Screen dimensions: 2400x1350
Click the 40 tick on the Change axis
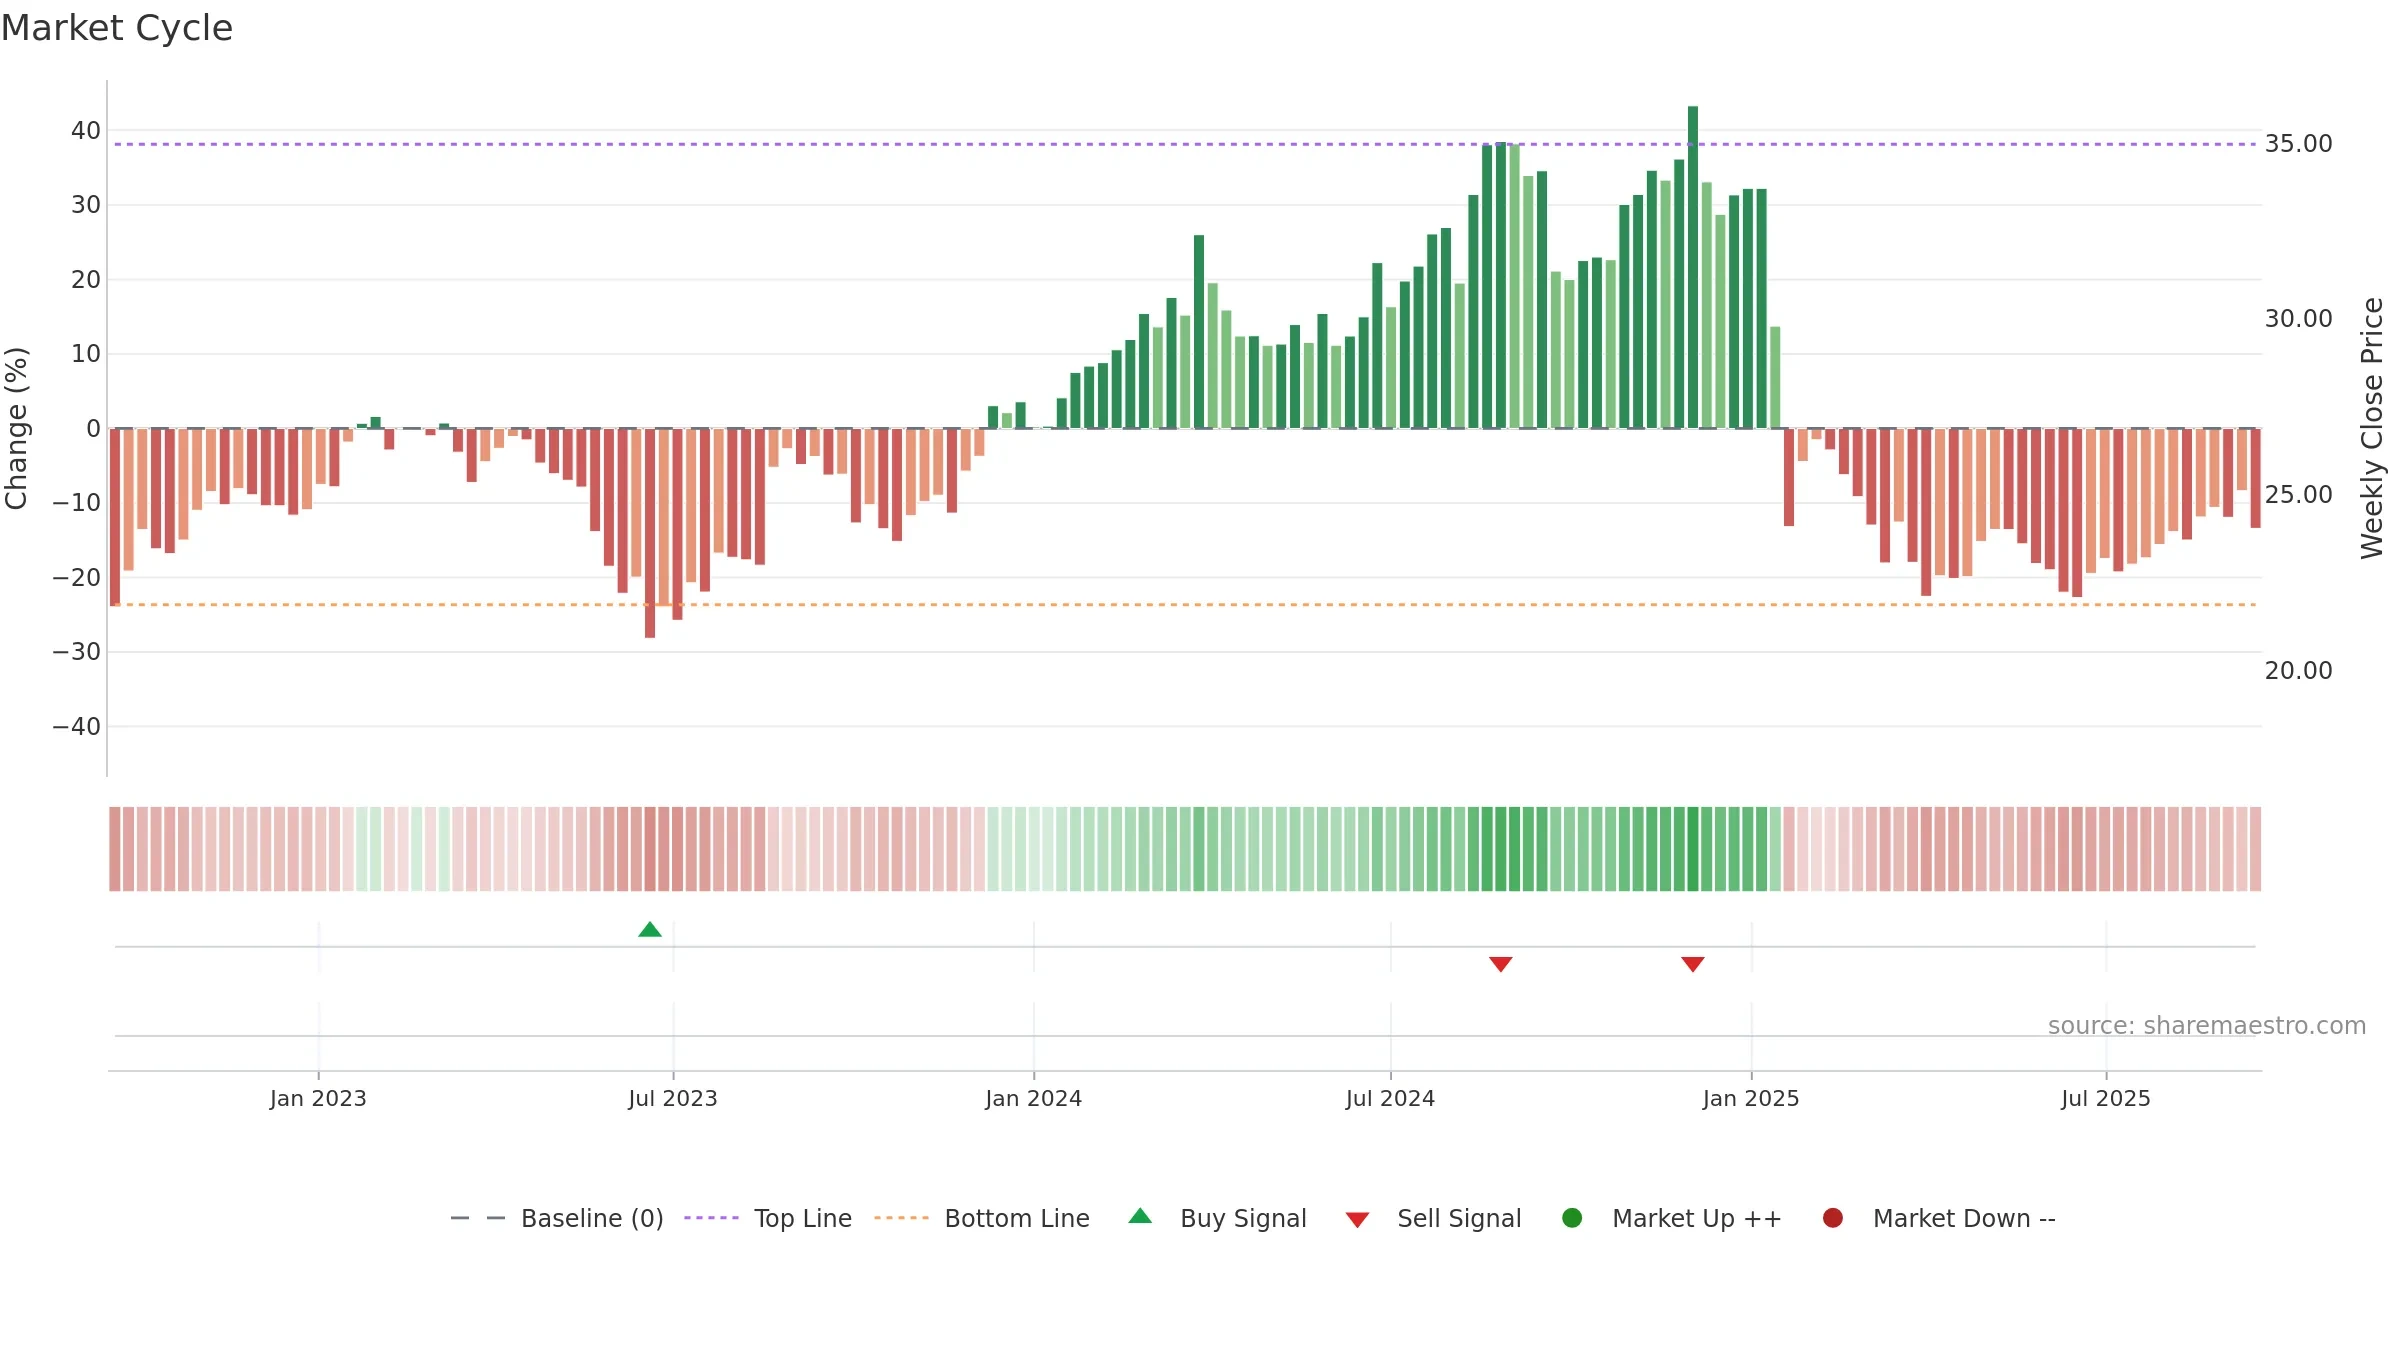click(x=86, y=131)
